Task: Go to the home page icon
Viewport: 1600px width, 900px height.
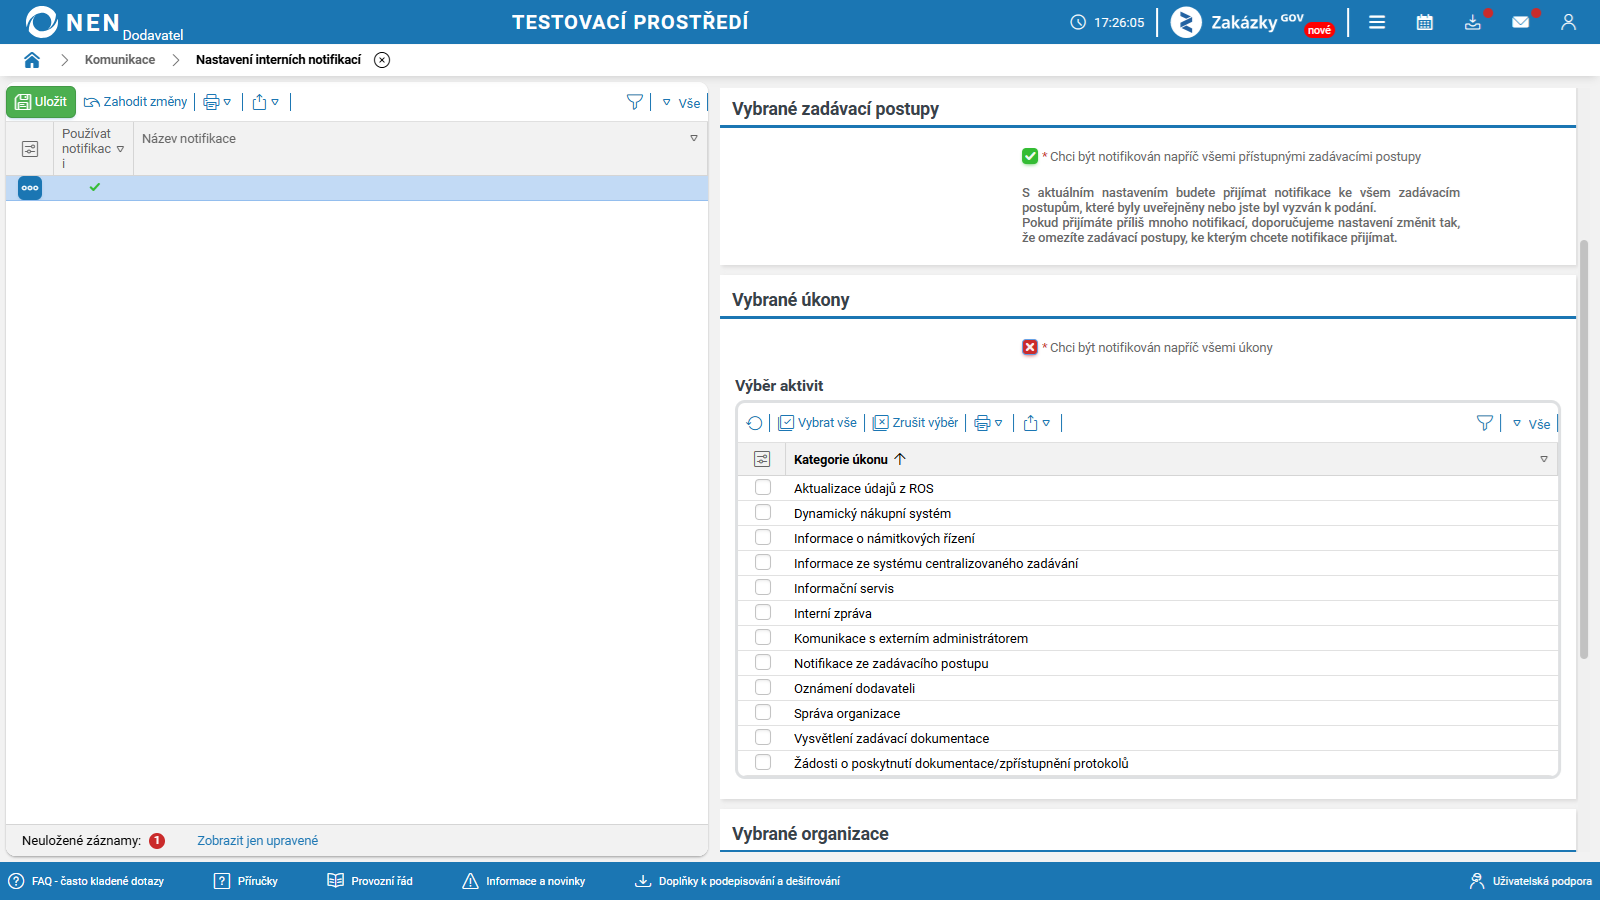Action: coord(32,60)
